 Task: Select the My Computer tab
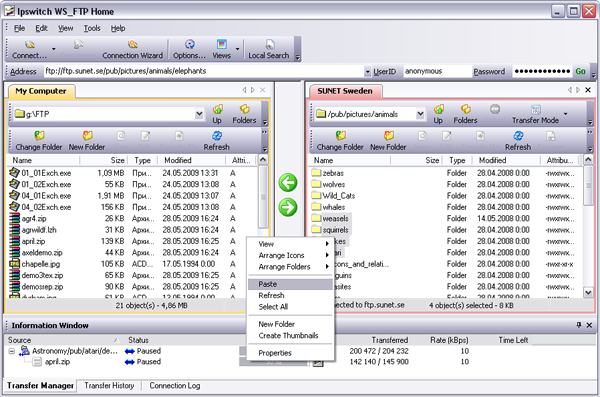click(41, 91)
